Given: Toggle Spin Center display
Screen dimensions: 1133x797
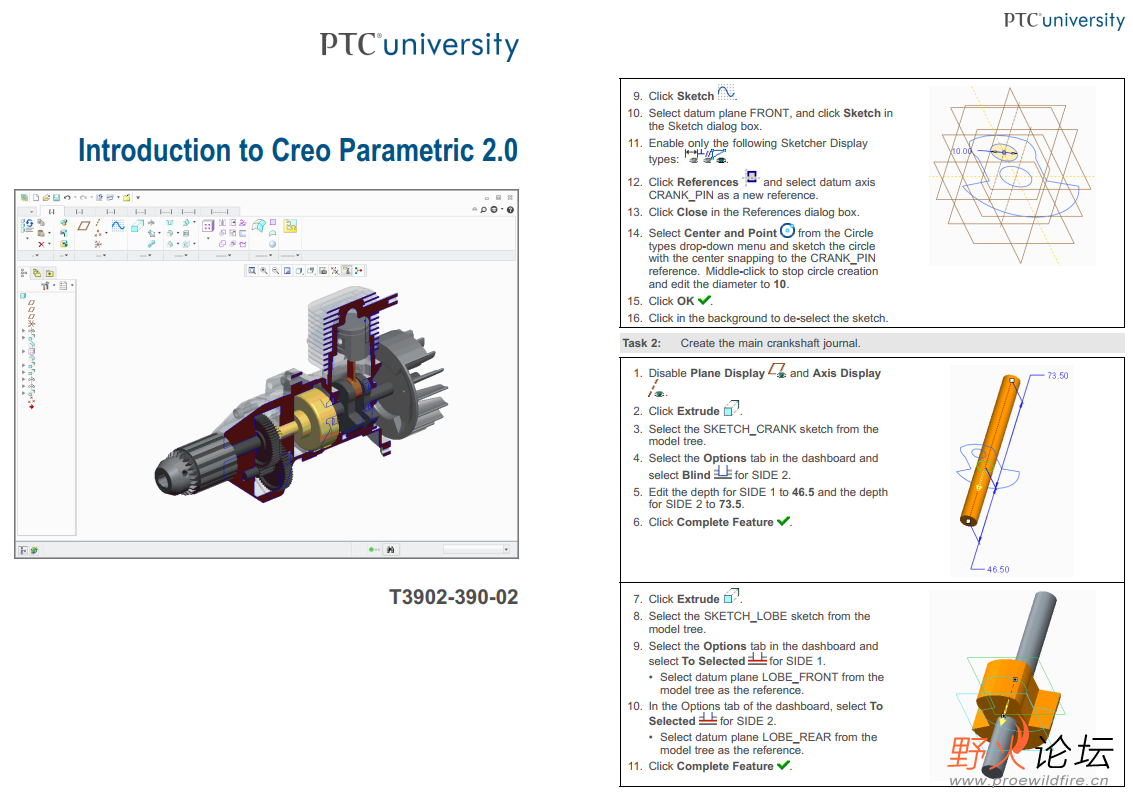Looking at the screenshot, I should 358,270.
